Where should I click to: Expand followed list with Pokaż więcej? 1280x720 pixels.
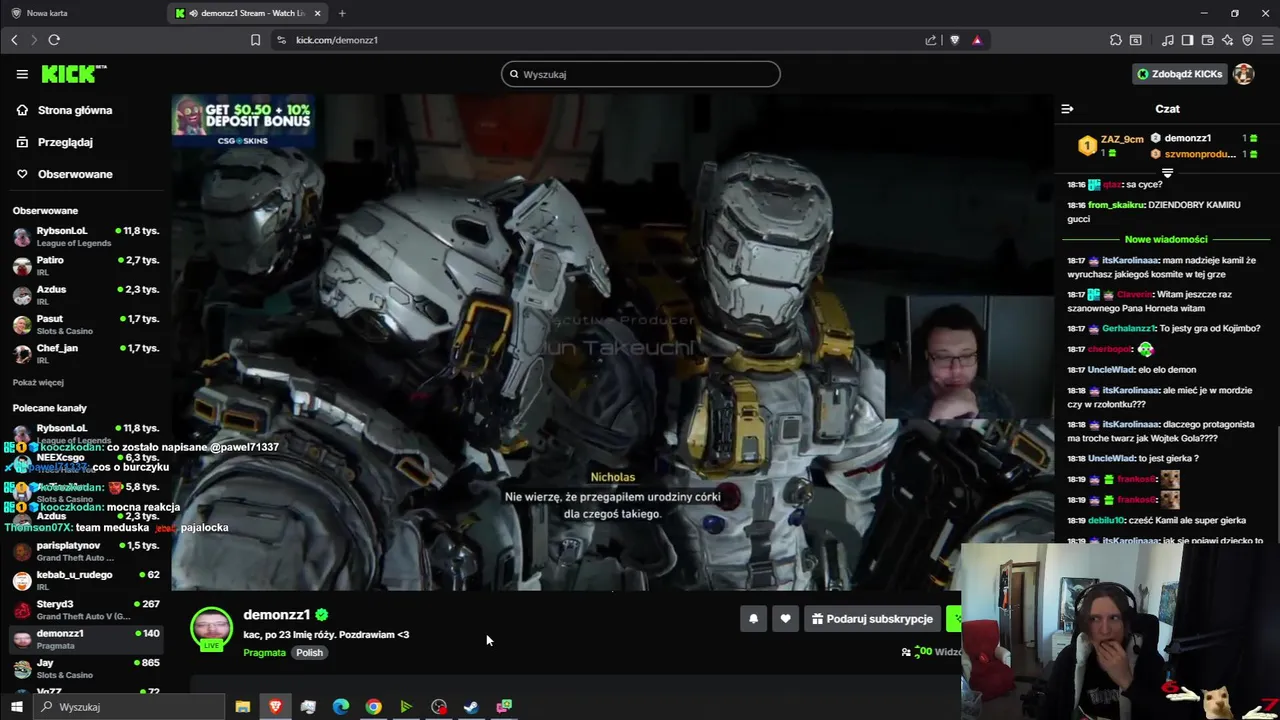point(38,382)
